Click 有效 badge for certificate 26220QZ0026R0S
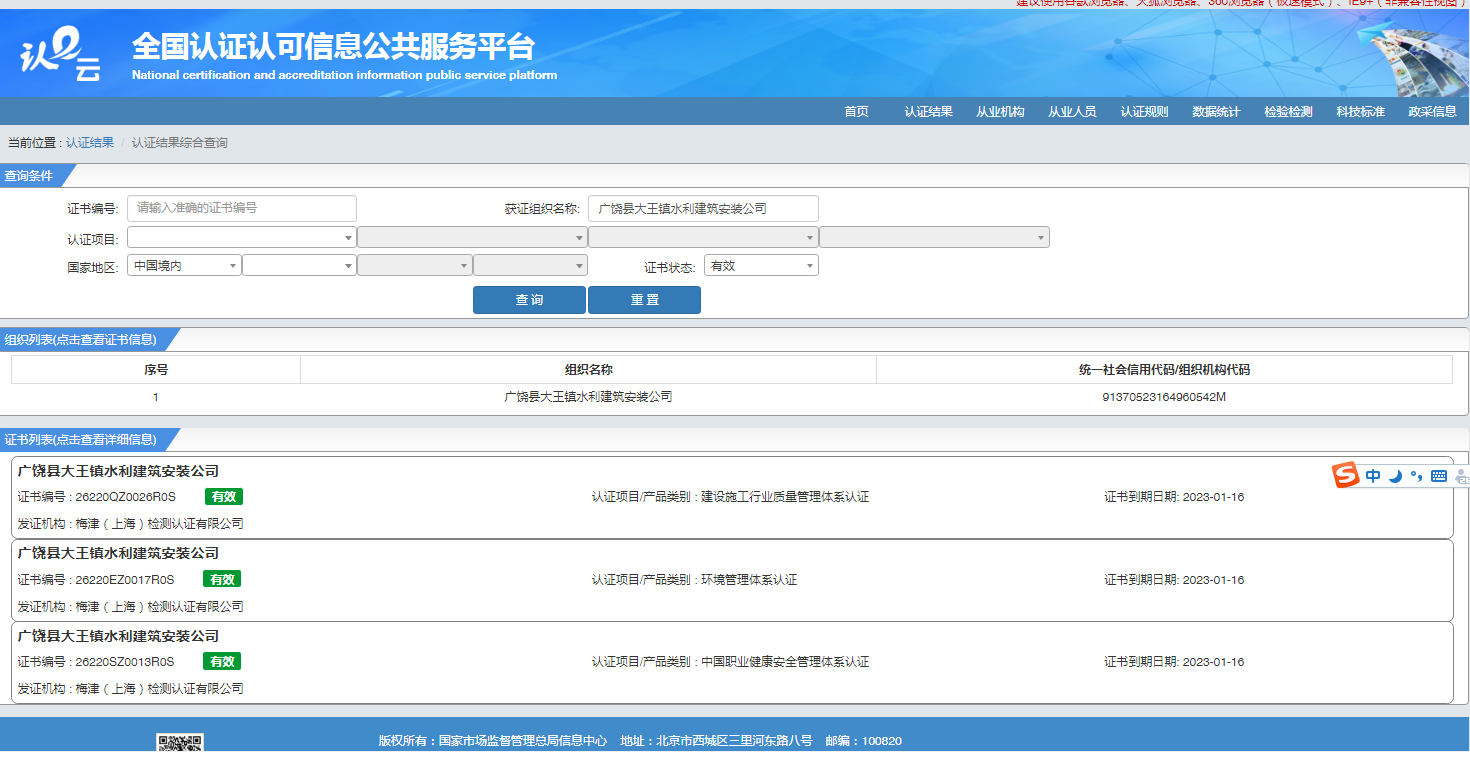 tap(224, 497)
